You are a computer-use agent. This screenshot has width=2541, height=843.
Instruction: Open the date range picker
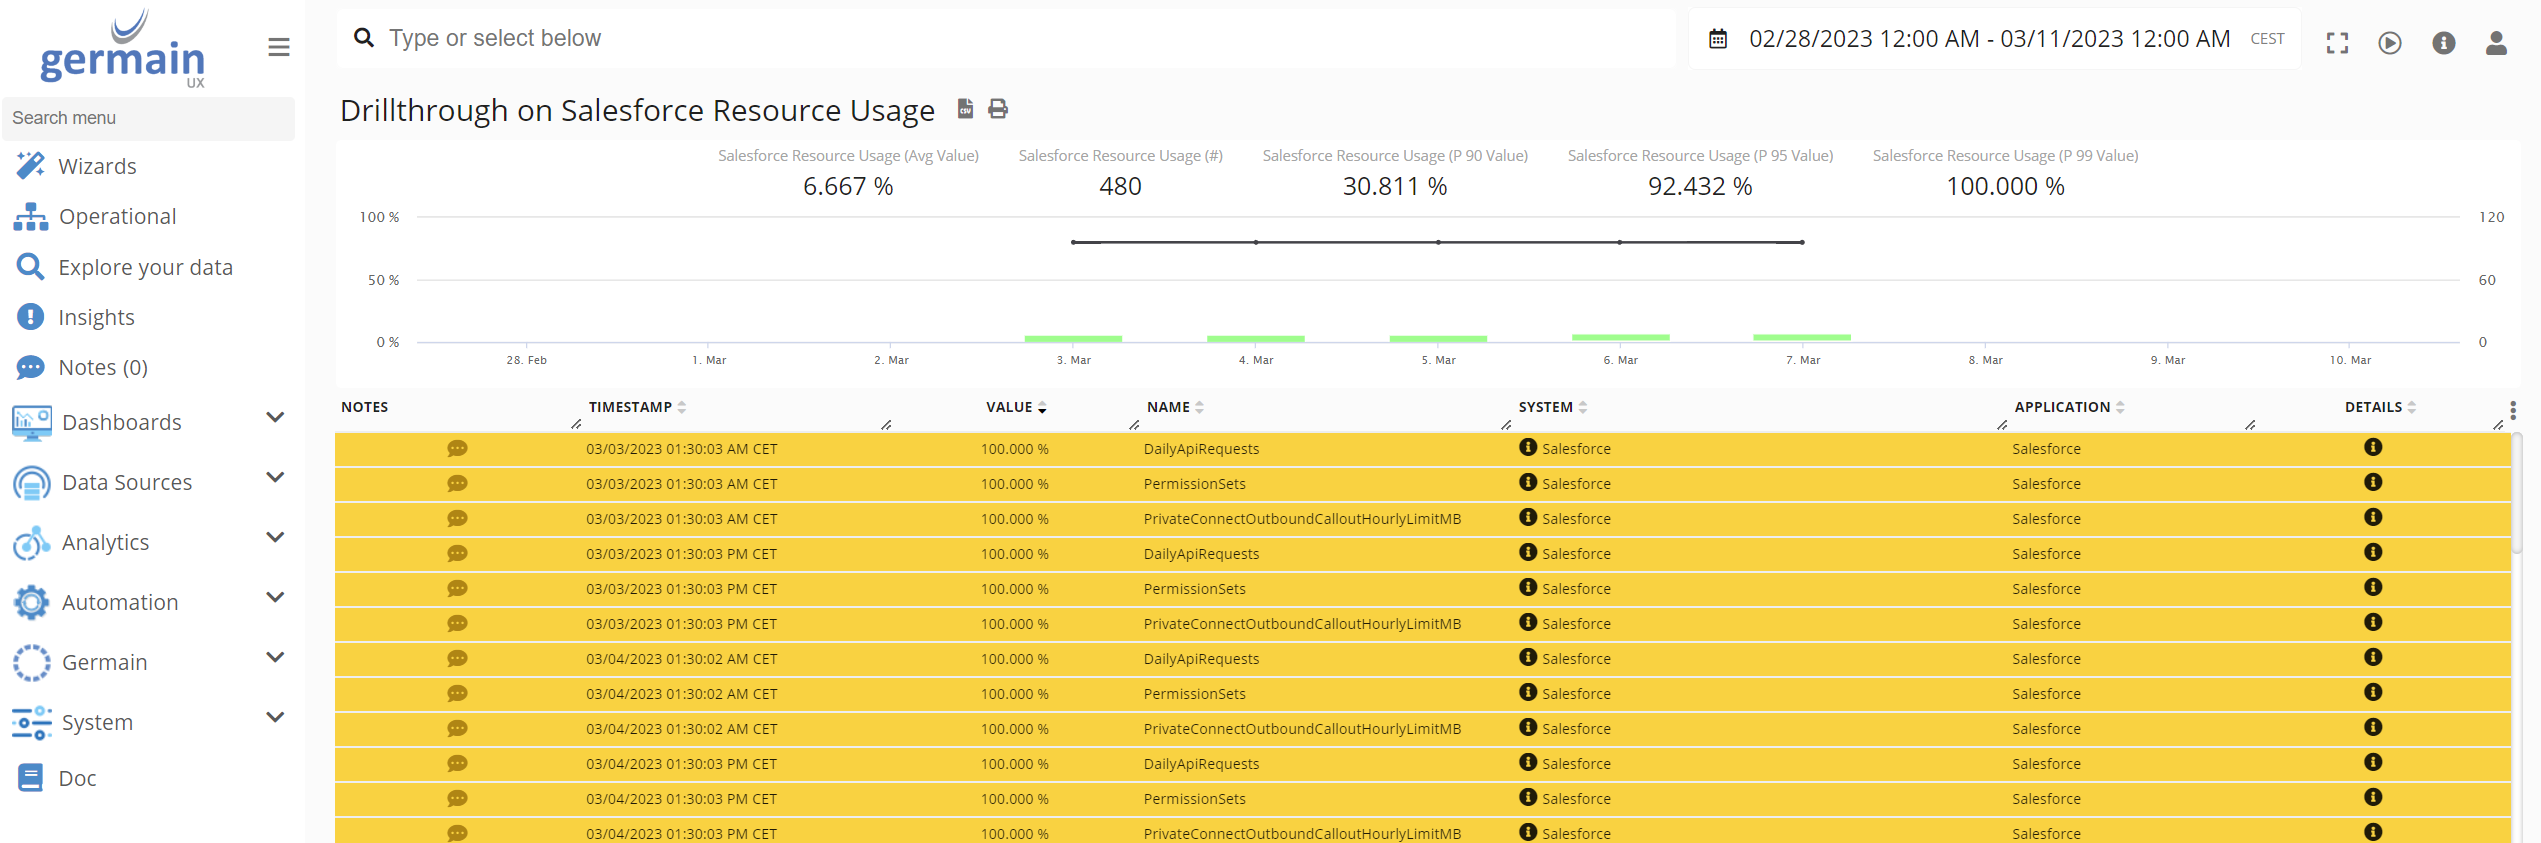tap(1988, 39)
